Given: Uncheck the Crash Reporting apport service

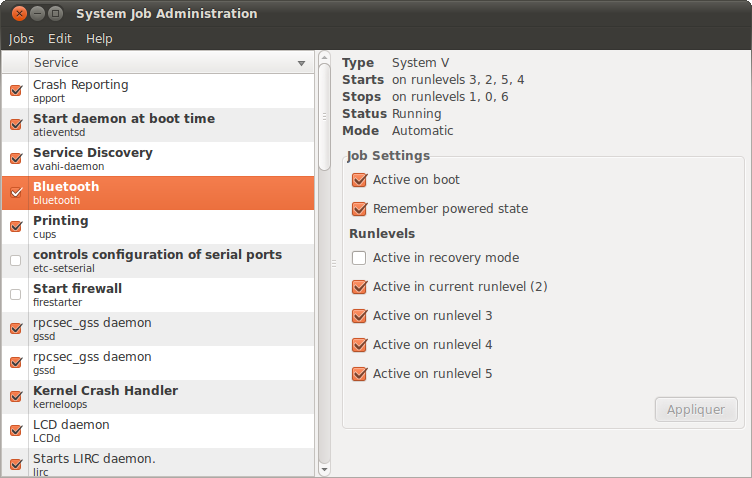Looking at the screenshot, I should pyautogui.click(x=16, y=91).
